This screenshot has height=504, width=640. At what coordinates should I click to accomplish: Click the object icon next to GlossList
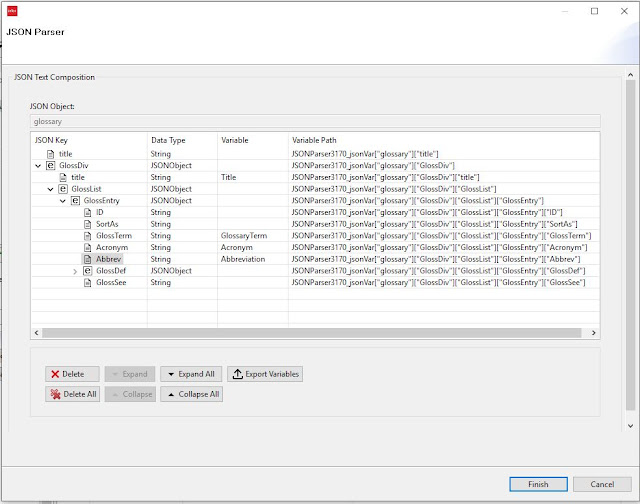[x=62, y=189]
